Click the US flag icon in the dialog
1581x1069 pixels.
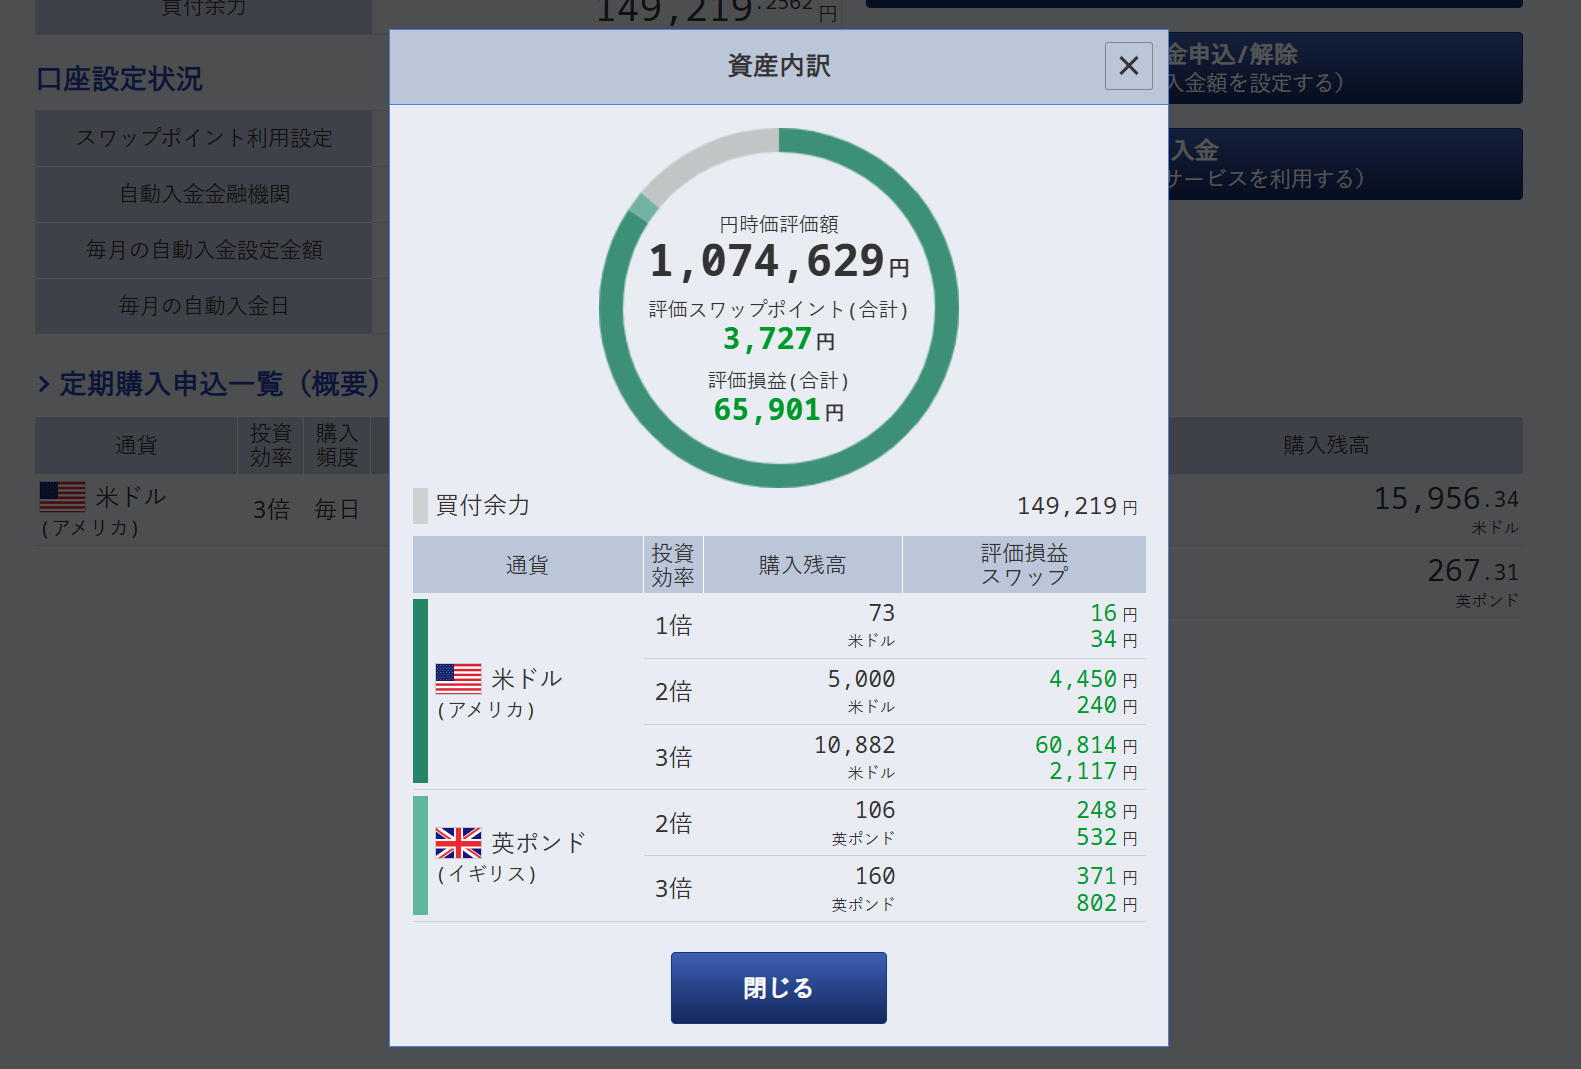pyautogui.click(x=458, y=679)
